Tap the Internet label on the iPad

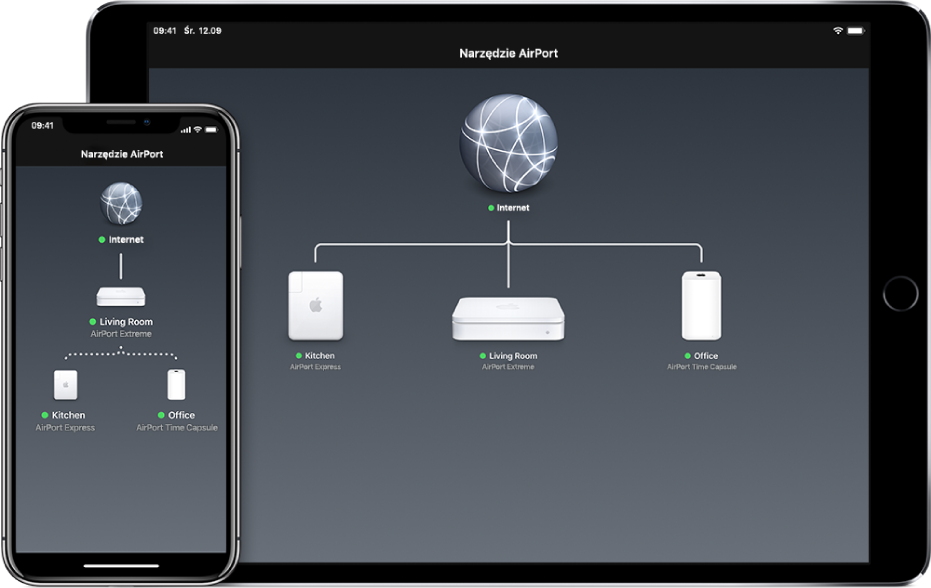tap(512, 208)
